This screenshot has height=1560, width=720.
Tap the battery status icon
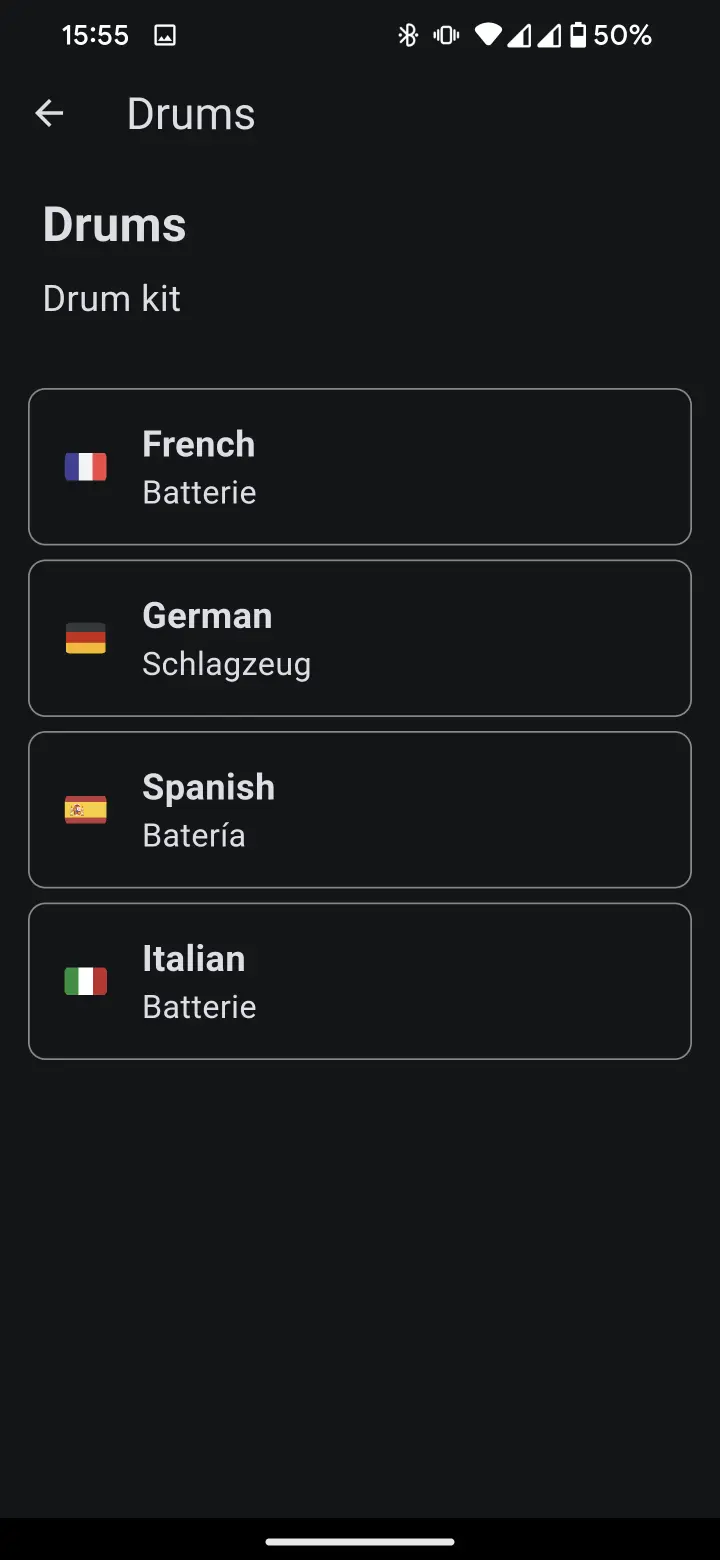click(x=577, y=36)
